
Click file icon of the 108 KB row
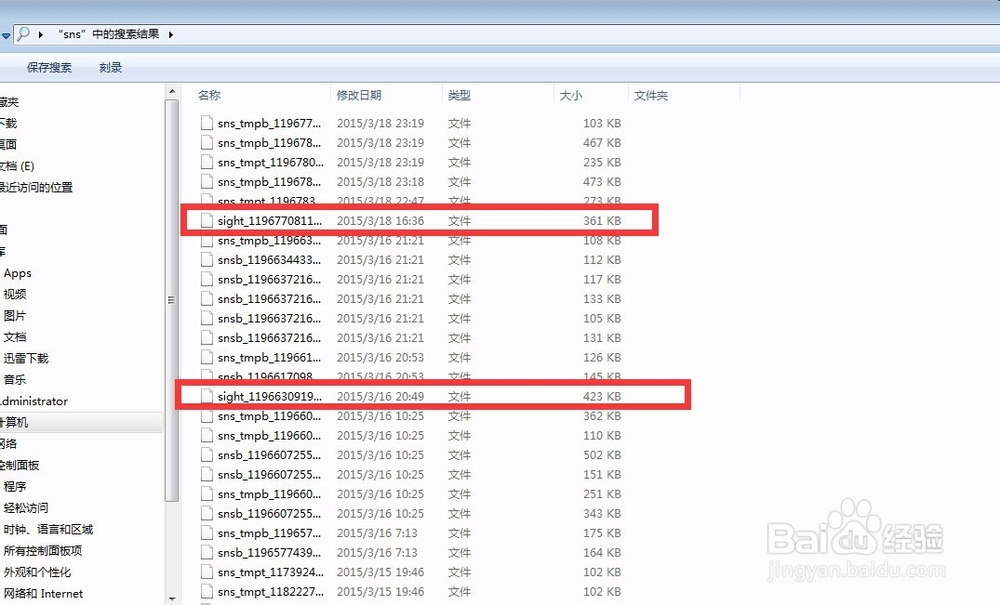point(207,241)
